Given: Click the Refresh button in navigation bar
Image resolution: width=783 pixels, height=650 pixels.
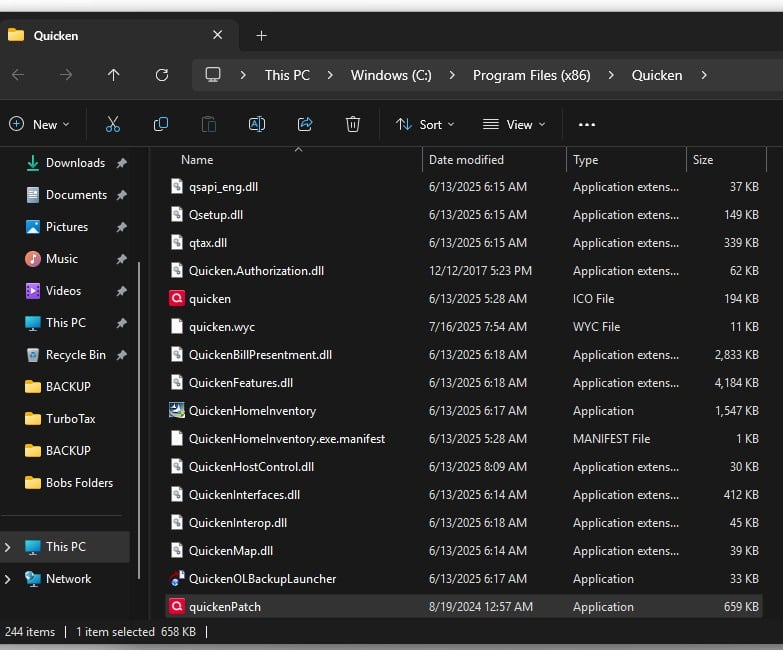Looking at the screenshot, I should [162, 75].
